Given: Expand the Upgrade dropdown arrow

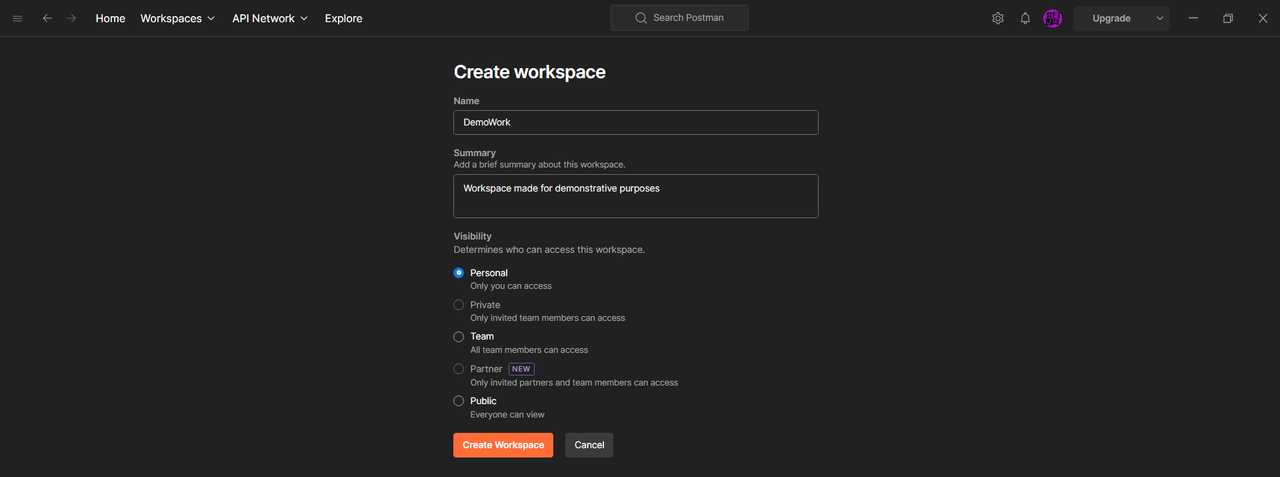Looking at the screenshot, I should pos(1160,18).
